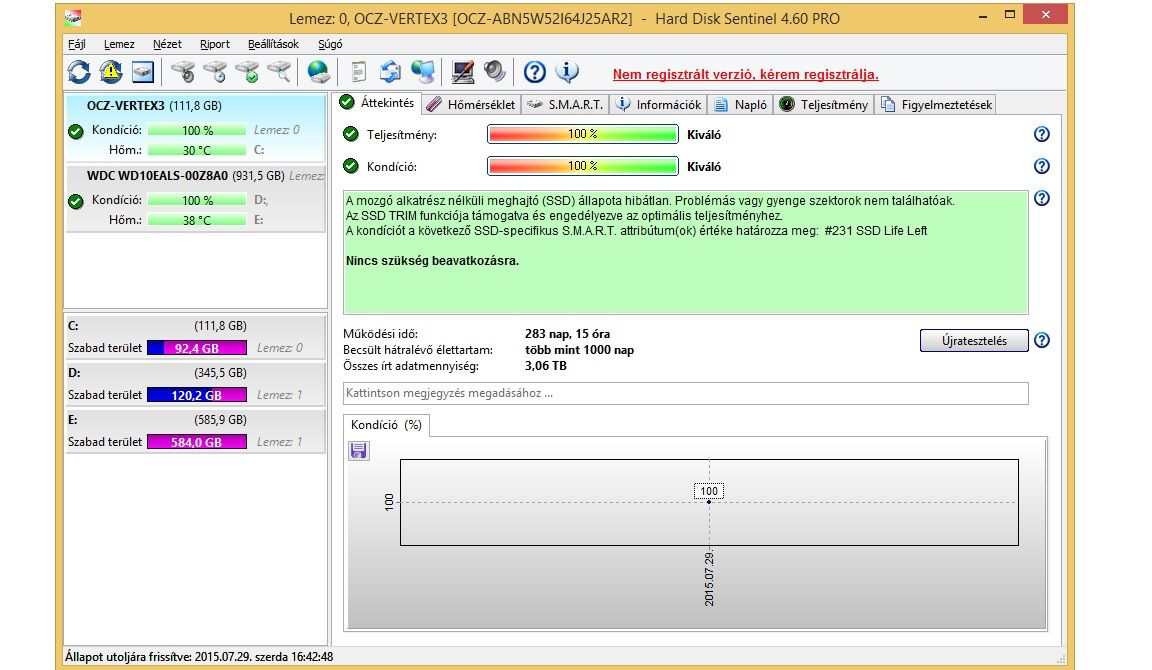1152x670 pixels.
Task: Click the disk with magnifying glass icon
Action: pos(279,72)
